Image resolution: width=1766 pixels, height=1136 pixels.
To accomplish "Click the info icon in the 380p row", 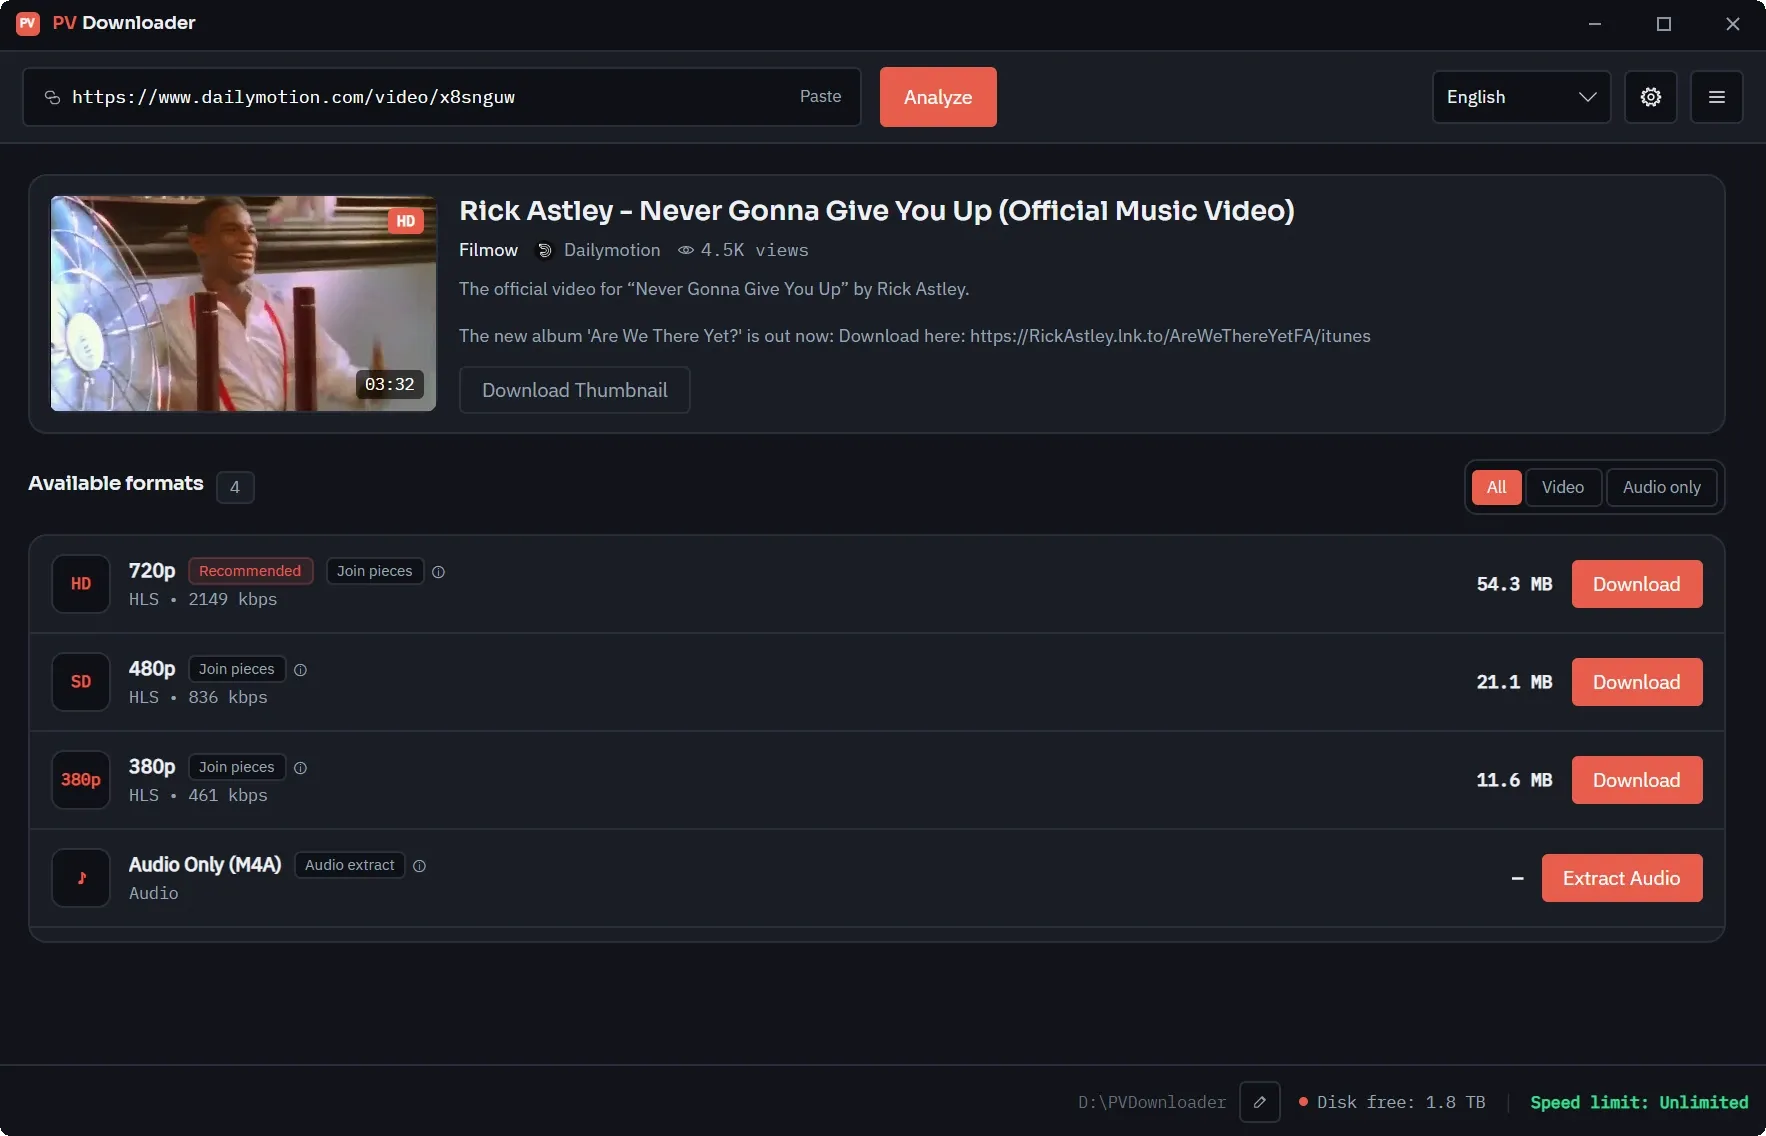I will pyautogui.click(x=300, y=768).
